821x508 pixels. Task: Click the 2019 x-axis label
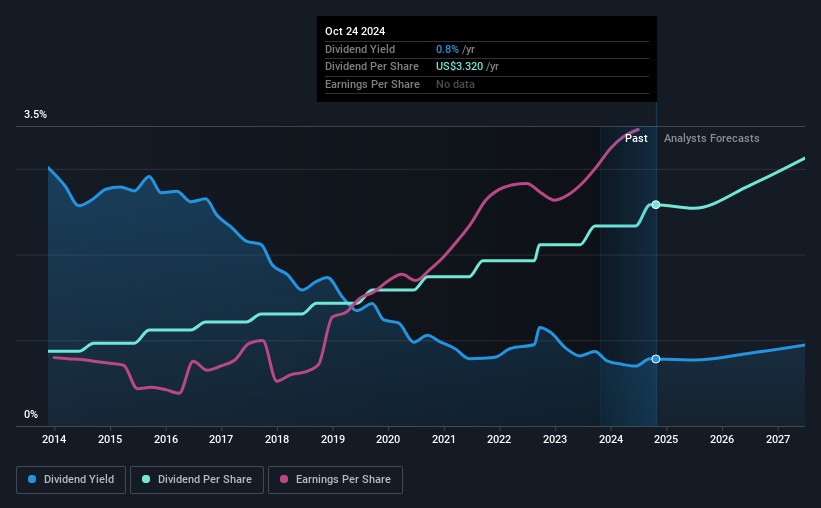coord(333,439)
